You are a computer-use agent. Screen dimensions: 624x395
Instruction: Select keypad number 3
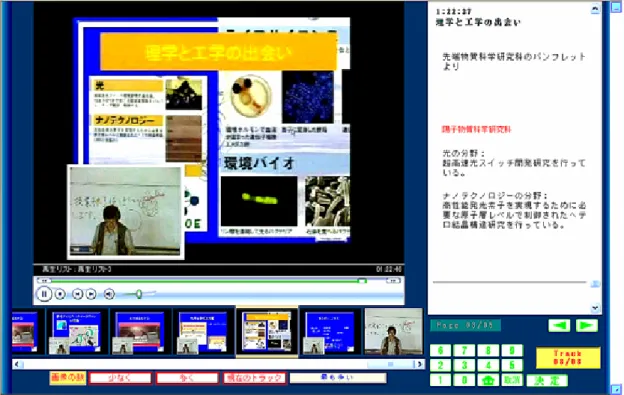[464, 365]
